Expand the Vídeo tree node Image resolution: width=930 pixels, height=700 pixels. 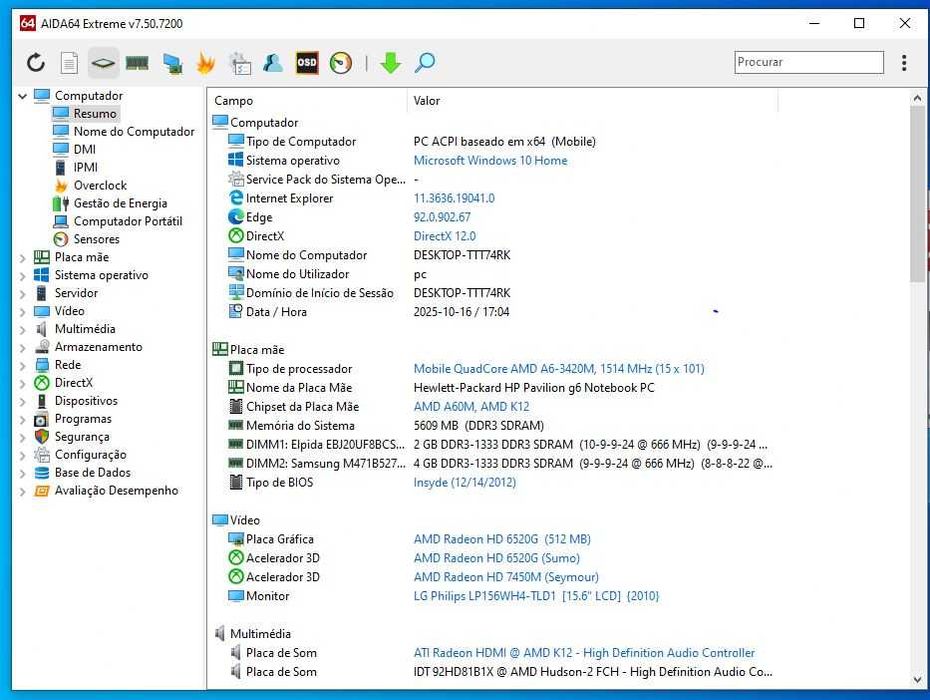pos(23,311)
